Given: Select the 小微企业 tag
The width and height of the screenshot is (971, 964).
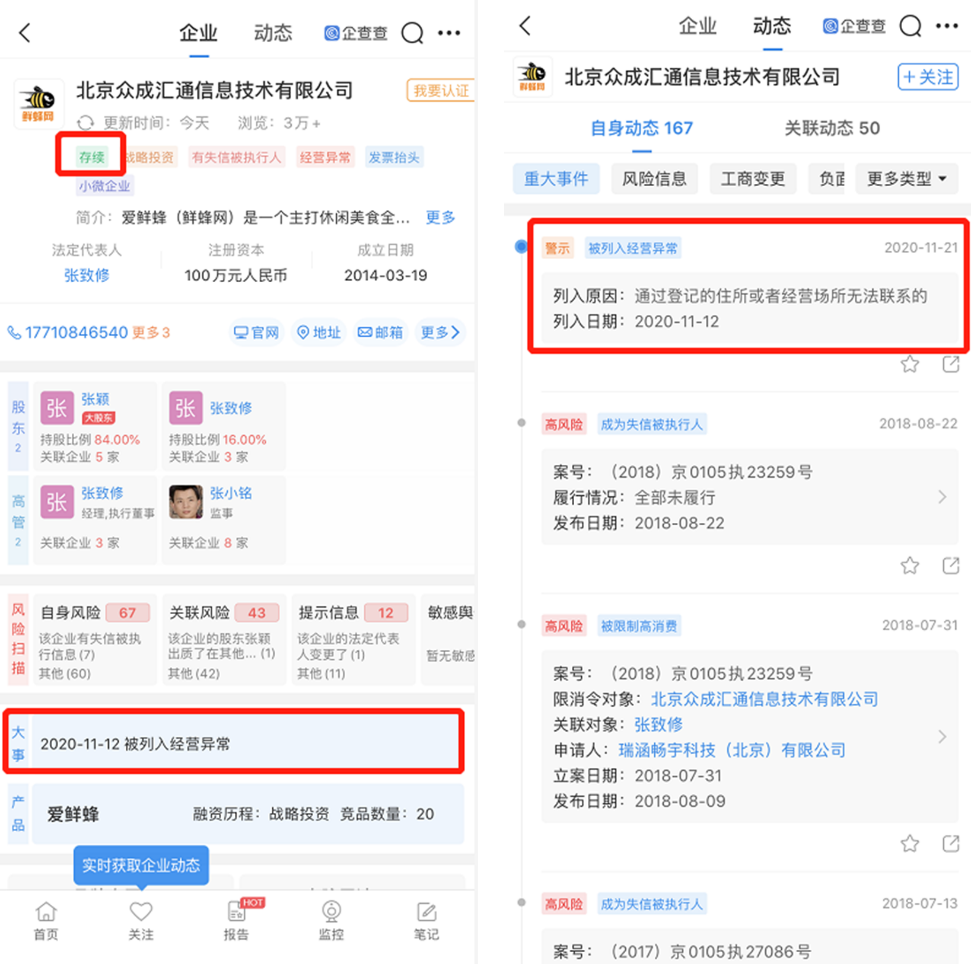Looking at the screenshot, I should (105, 186).
